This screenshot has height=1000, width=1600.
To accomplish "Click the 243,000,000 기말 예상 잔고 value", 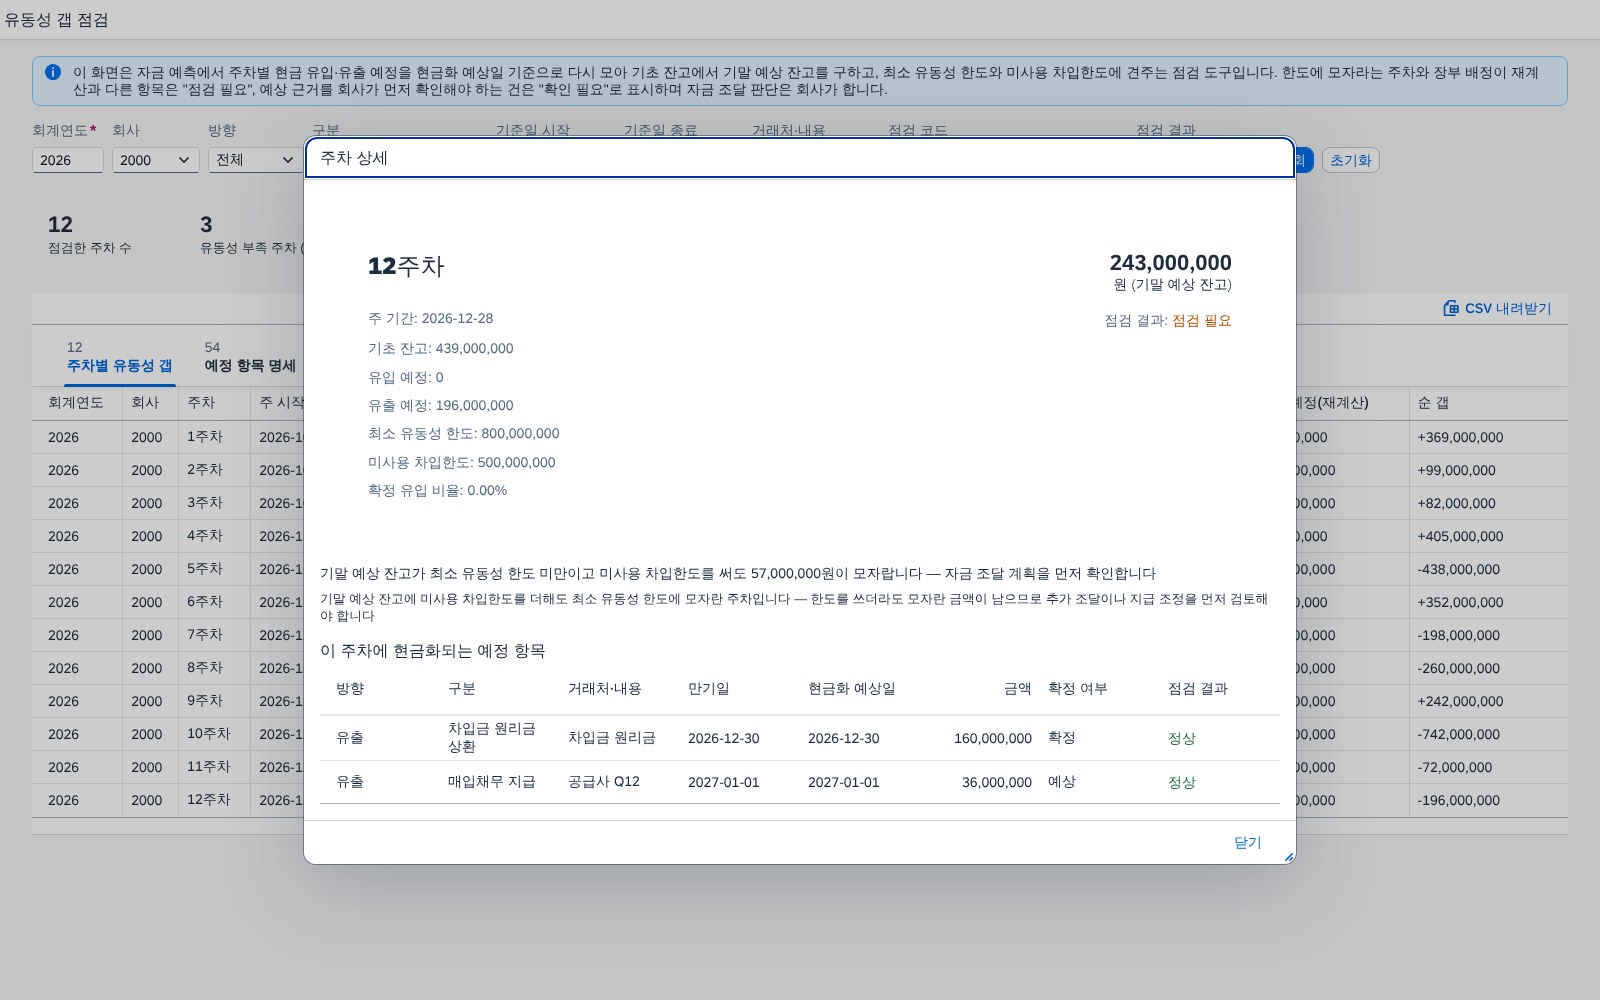I will [1171, 263].
